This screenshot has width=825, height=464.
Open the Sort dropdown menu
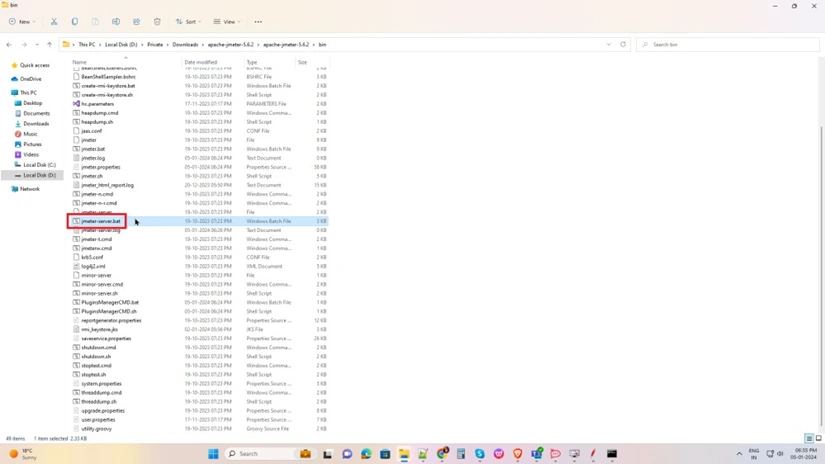point(187,21)
